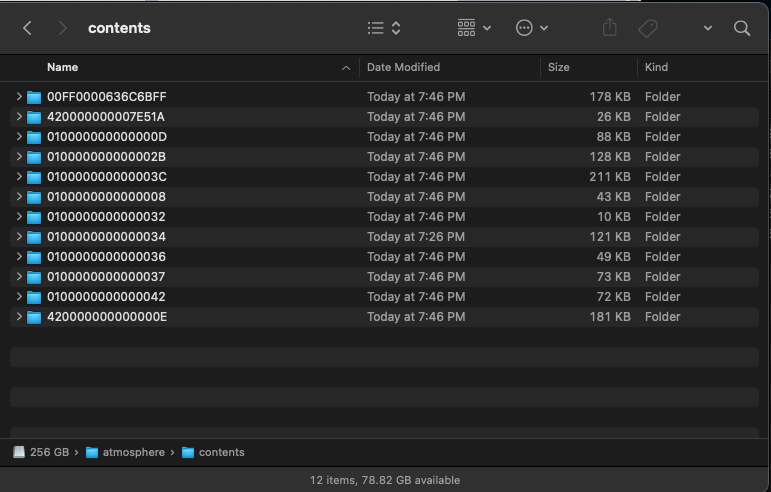Open search with the magnifier icon
The image size is (771, 492).
coord(742,28)
